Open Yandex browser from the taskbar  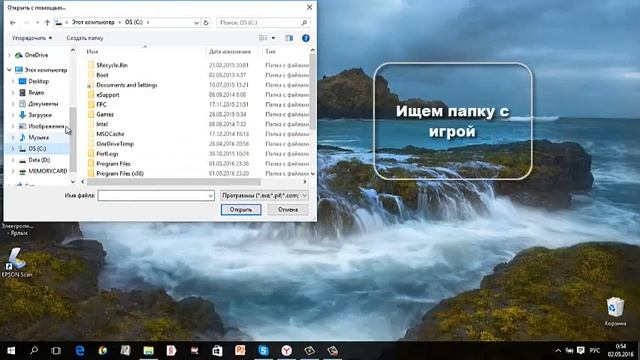pyautogui.click(x=287, y=350)
